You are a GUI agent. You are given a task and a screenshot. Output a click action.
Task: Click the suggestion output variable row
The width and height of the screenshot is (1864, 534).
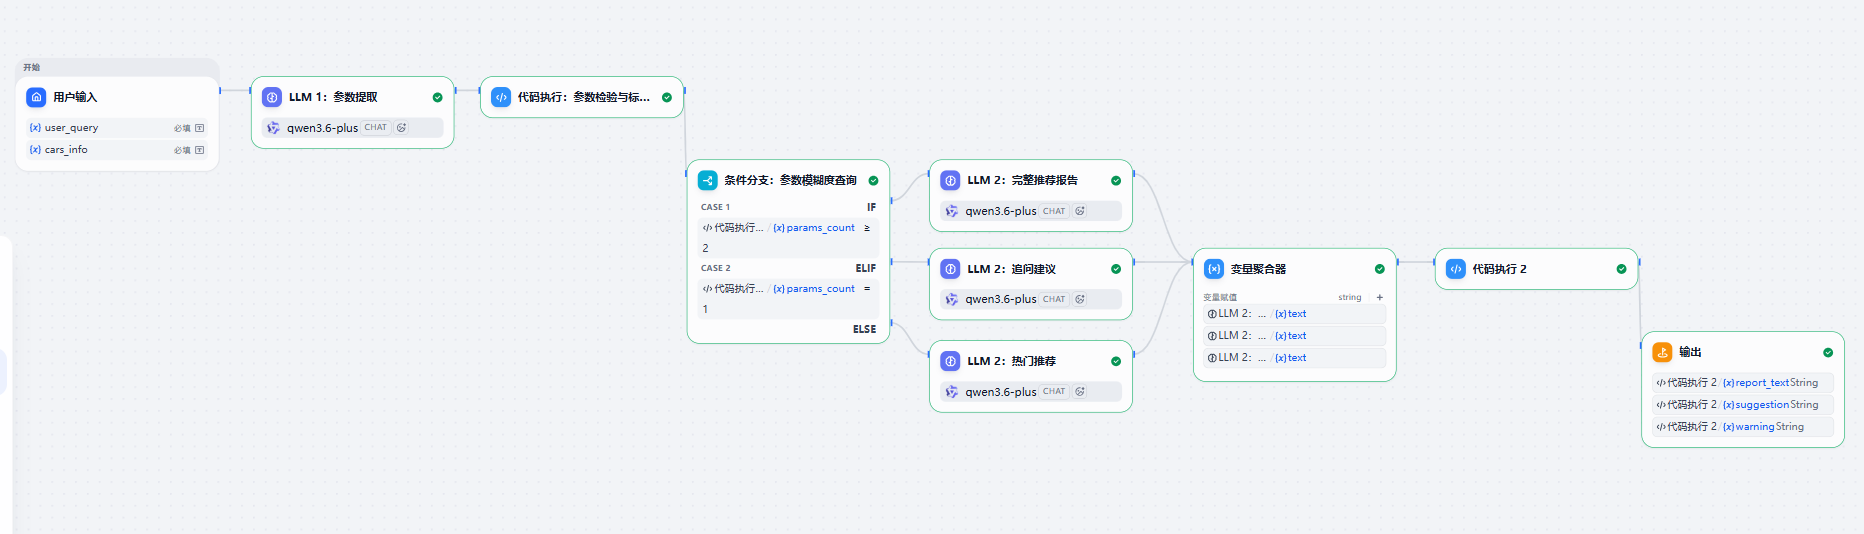click(x=1742, y=405)
